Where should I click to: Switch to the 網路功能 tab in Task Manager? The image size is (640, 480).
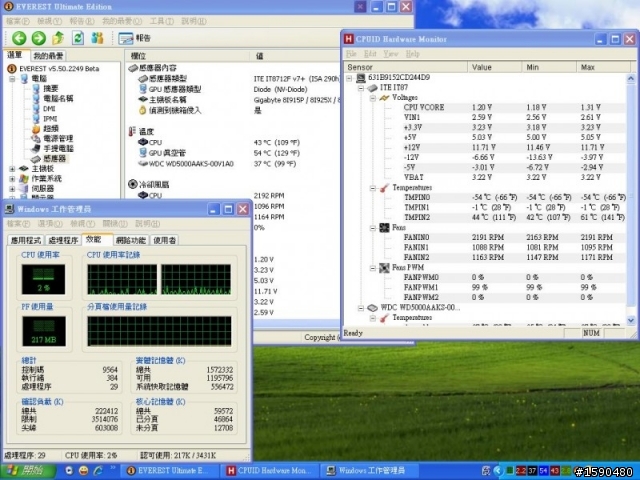pos(131,240)
